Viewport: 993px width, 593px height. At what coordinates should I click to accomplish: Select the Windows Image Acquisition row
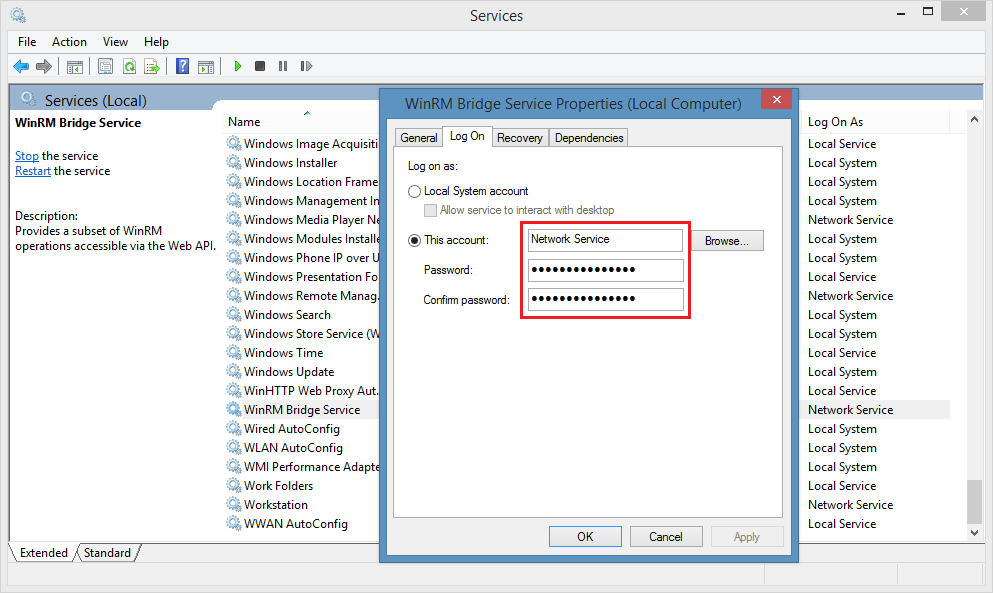pyautogui.click(x=303, y=143)
